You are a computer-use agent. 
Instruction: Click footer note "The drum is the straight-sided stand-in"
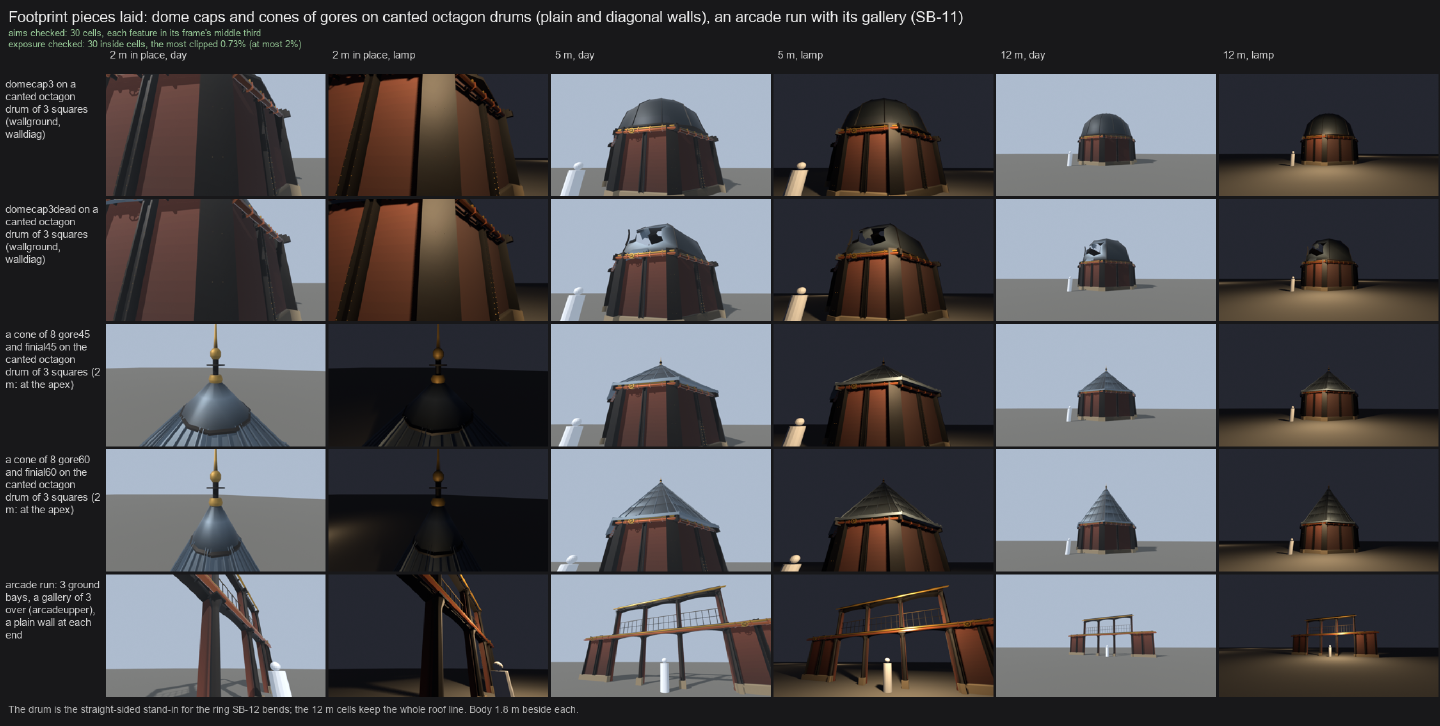[293, 709]
